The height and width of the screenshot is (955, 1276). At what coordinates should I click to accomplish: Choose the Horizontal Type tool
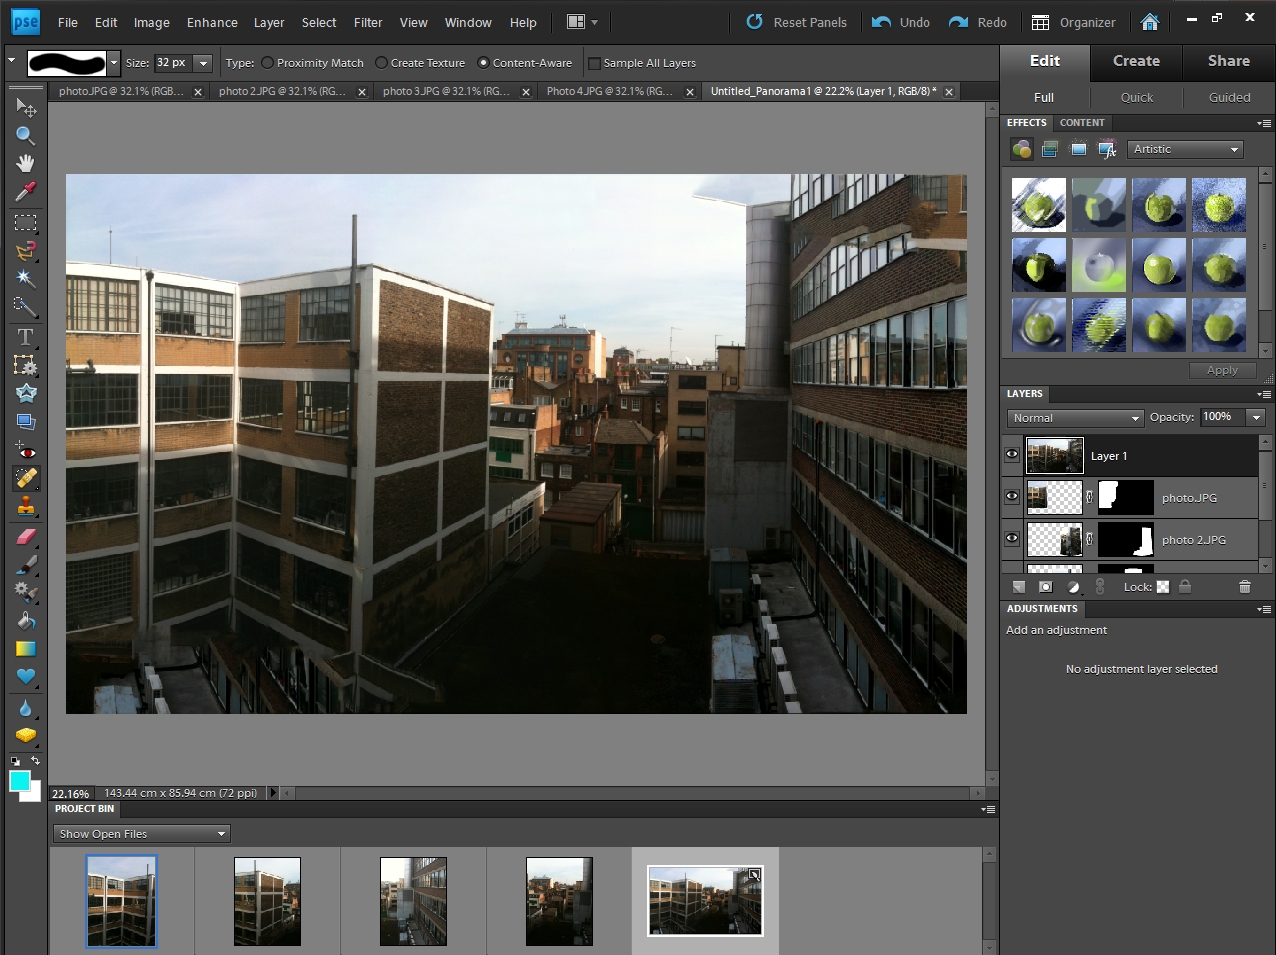point(25,337)
